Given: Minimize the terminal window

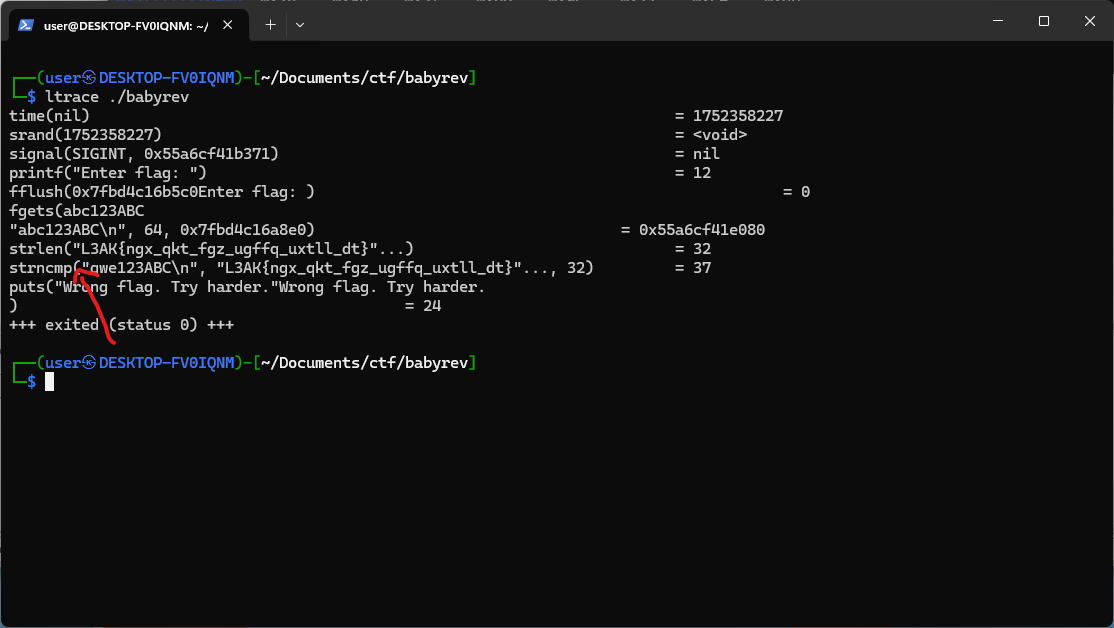Looking at the screenshot, I should click(996, 21).
